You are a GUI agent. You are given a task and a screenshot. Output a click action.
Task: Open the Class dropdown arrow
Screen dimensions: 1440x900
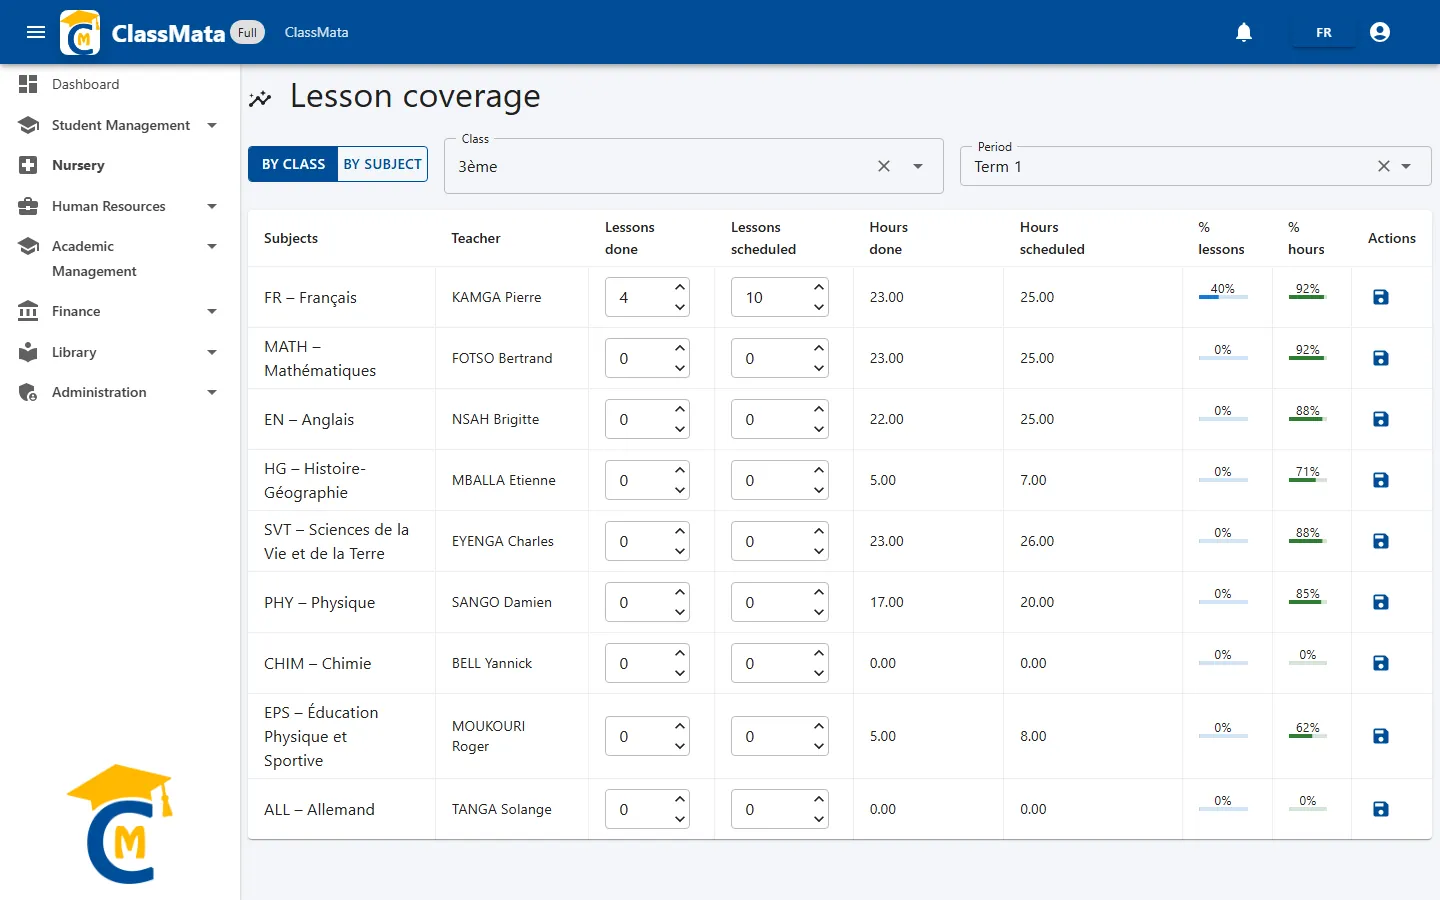[918, 166]
